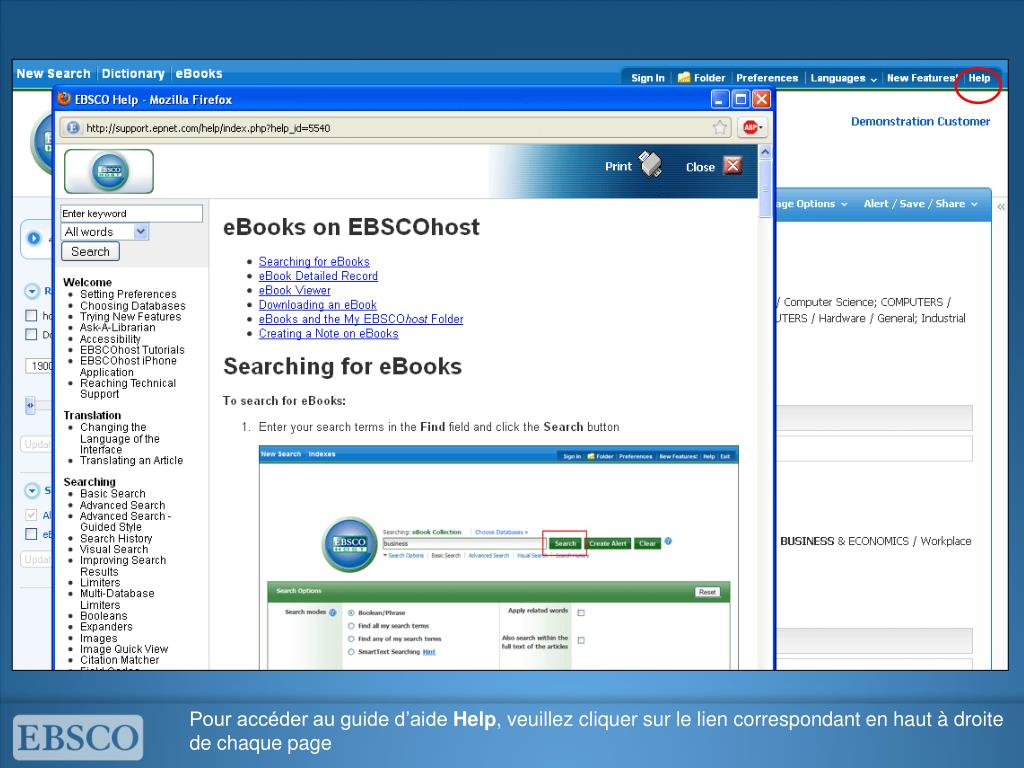Click the site identity icon in the address bar
The height and width of the screenshot is (768, 1024).
(x=72, y=128)
